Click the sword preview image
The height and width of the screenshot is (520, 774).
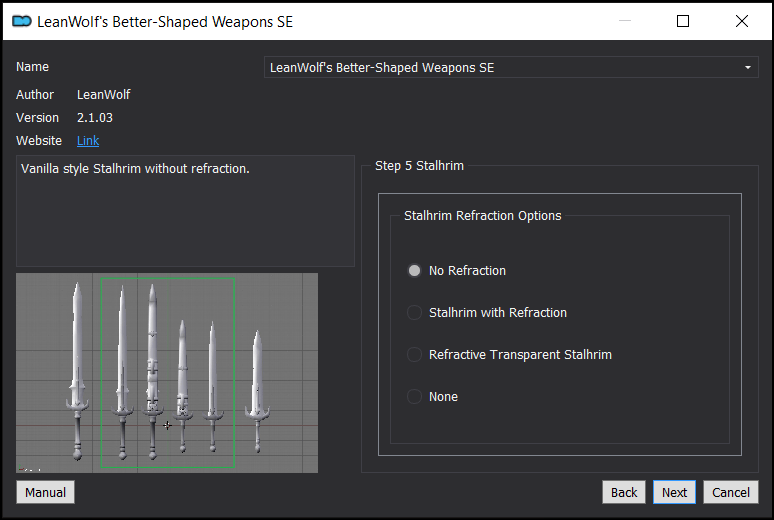(167, 373)
